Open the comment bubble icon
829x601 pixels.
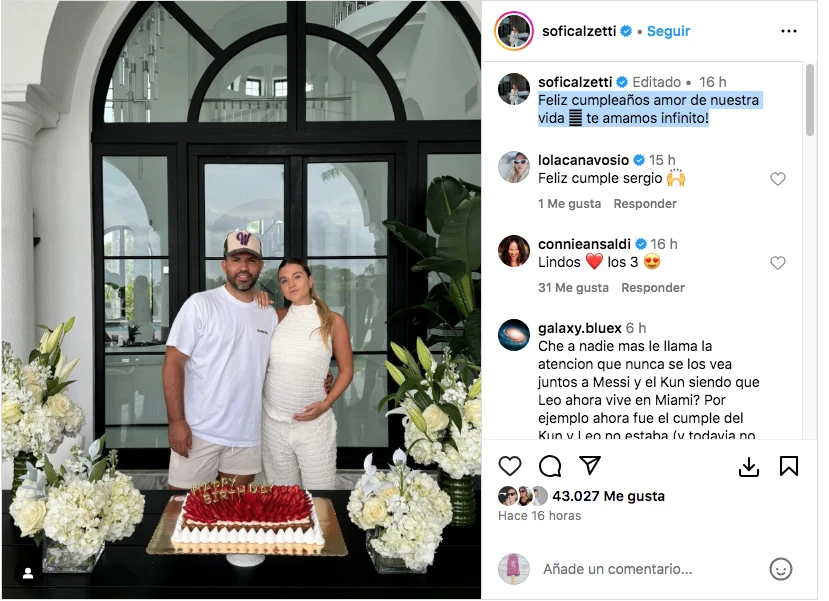[550, 466]
